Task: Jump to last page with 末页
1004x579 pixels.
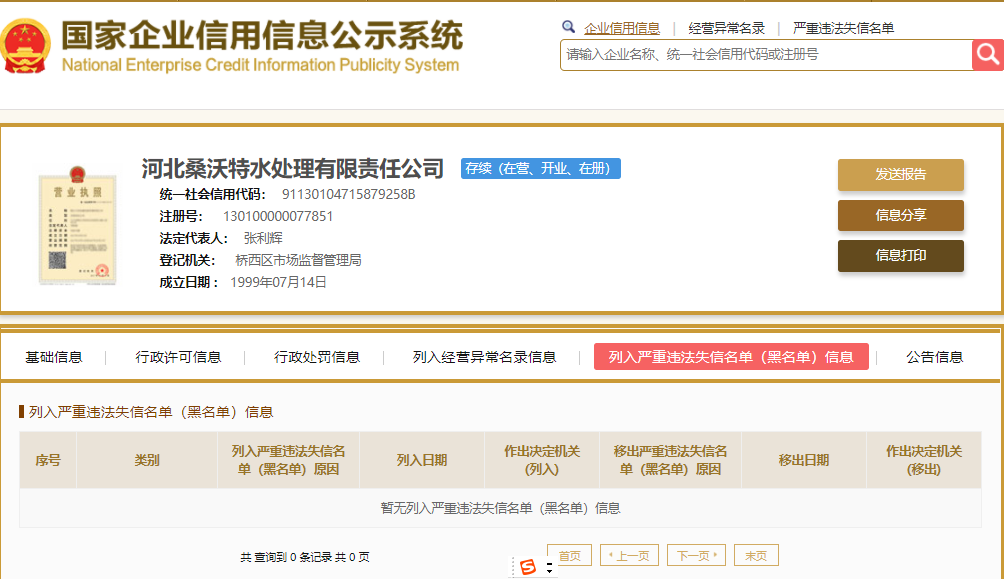Action: pyautogui.click(x=756, y=555)
